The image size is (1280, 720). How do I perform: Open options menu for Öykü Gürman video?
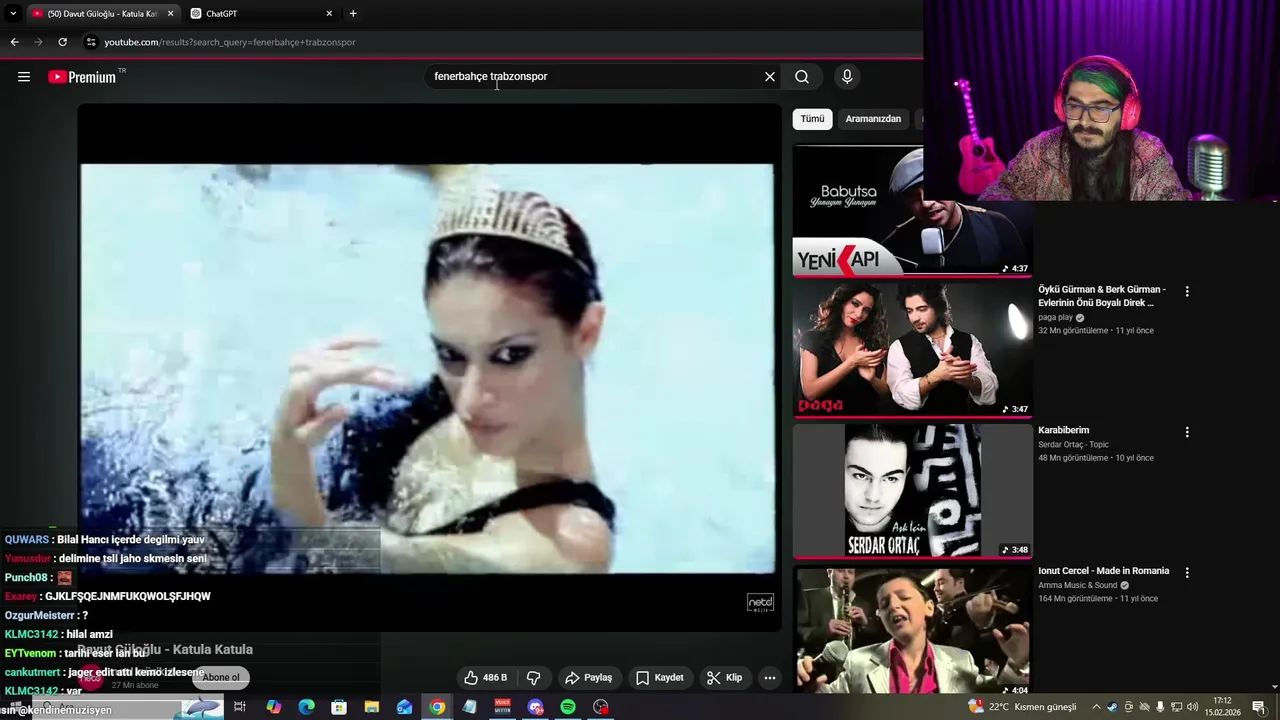[x=1187, y=292]
